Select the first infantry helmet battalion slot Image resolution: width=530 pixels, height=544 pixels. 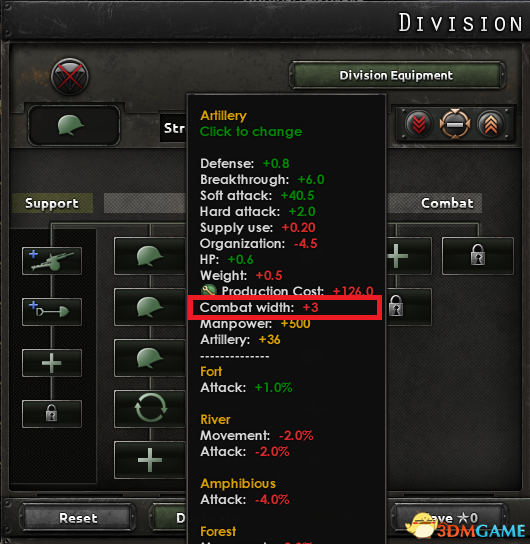coord(150,256)
